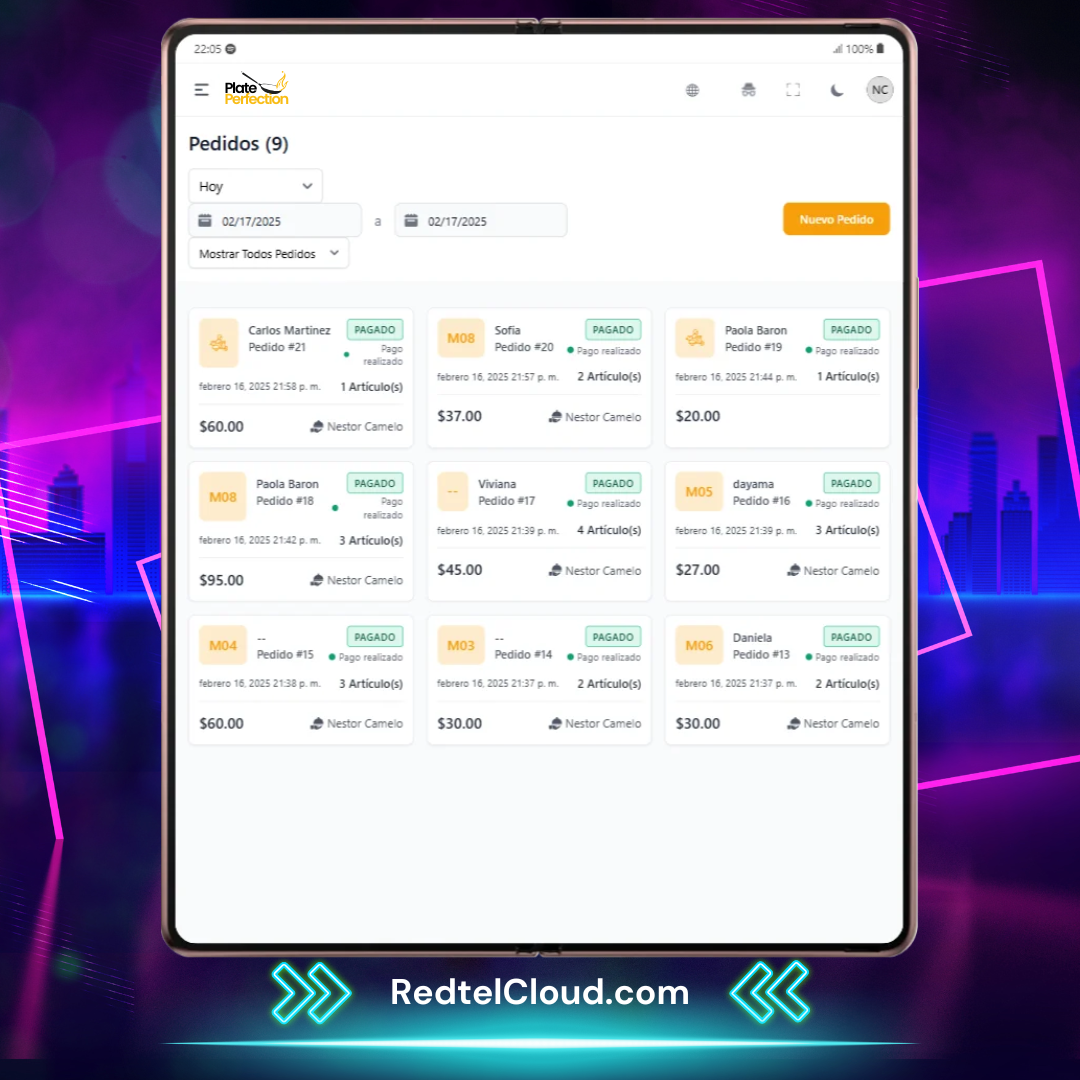Enter fullscreen mode via header icon

pyautogui.click(x=793, y=90)
